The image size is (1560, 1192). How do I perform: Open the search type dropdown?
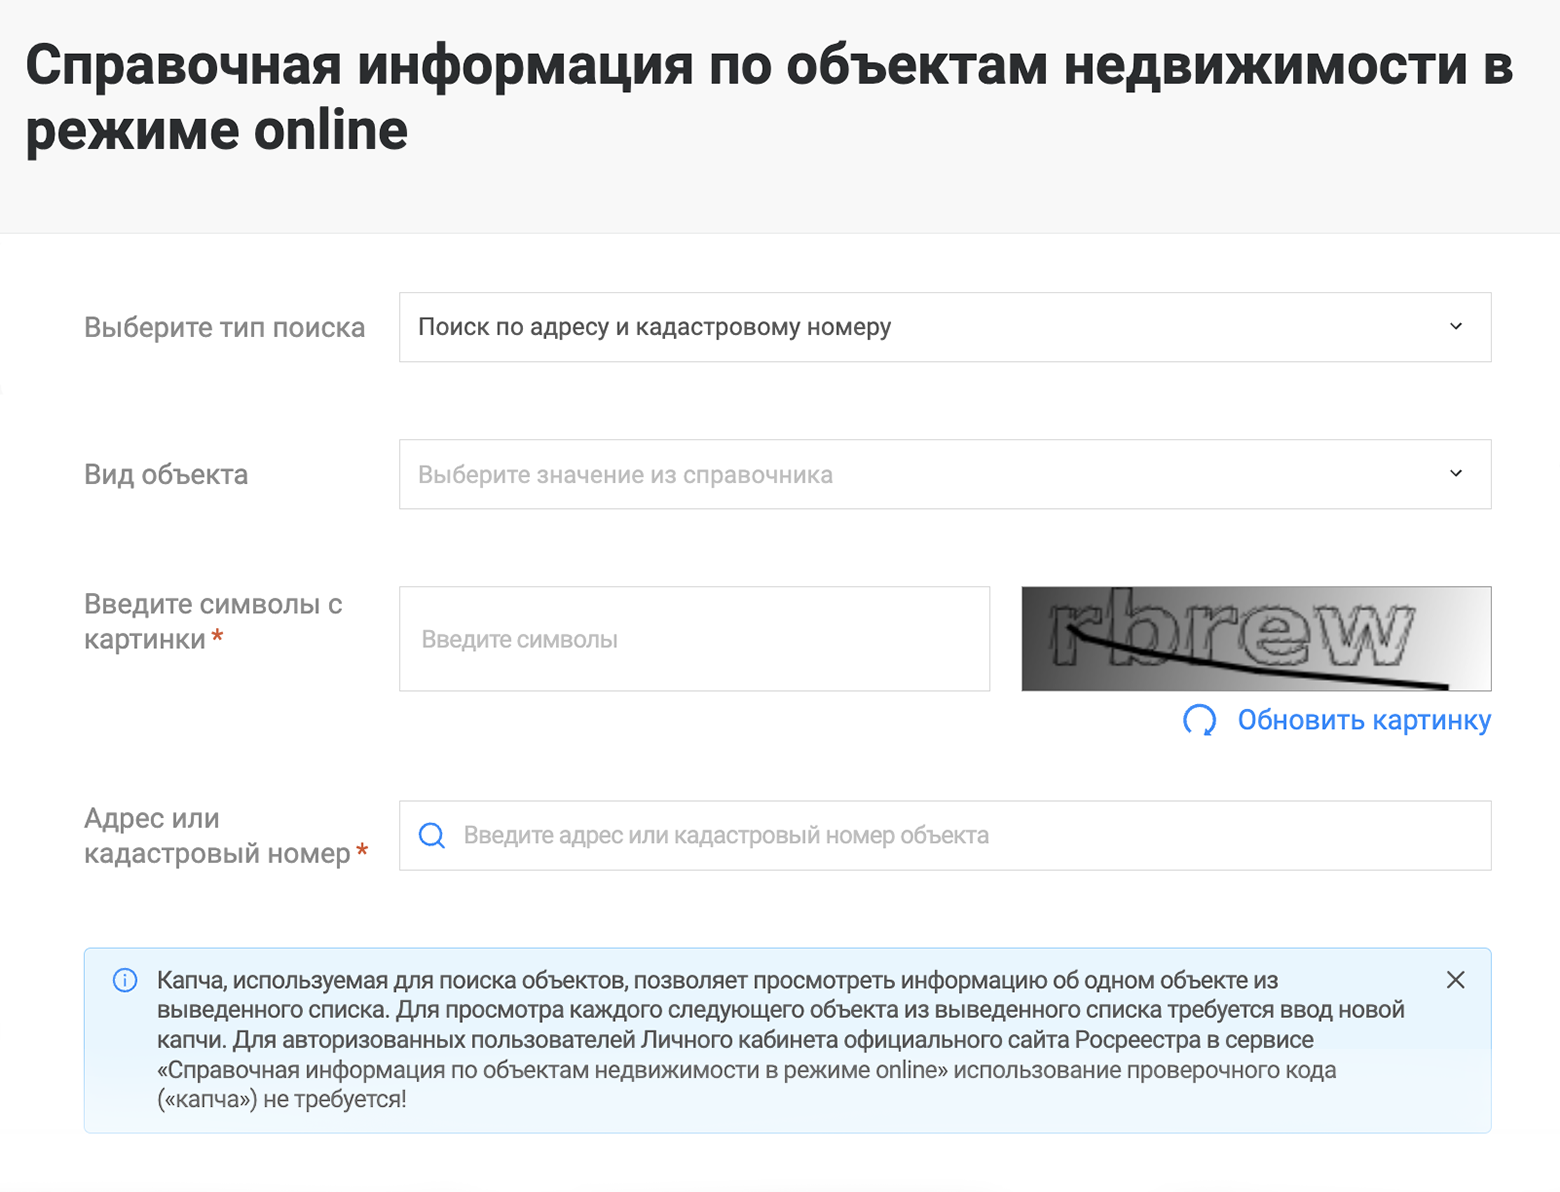coord(945,327)
